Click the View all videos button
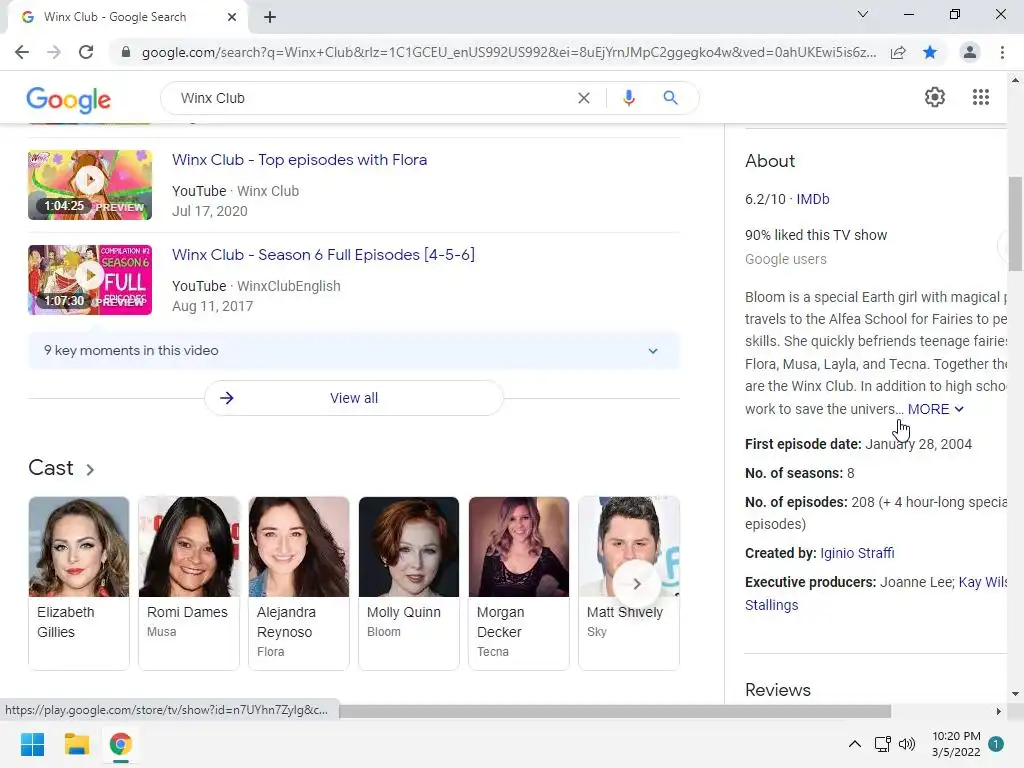Viewport: 1024px width, 768px height. [x=353, y=398]
